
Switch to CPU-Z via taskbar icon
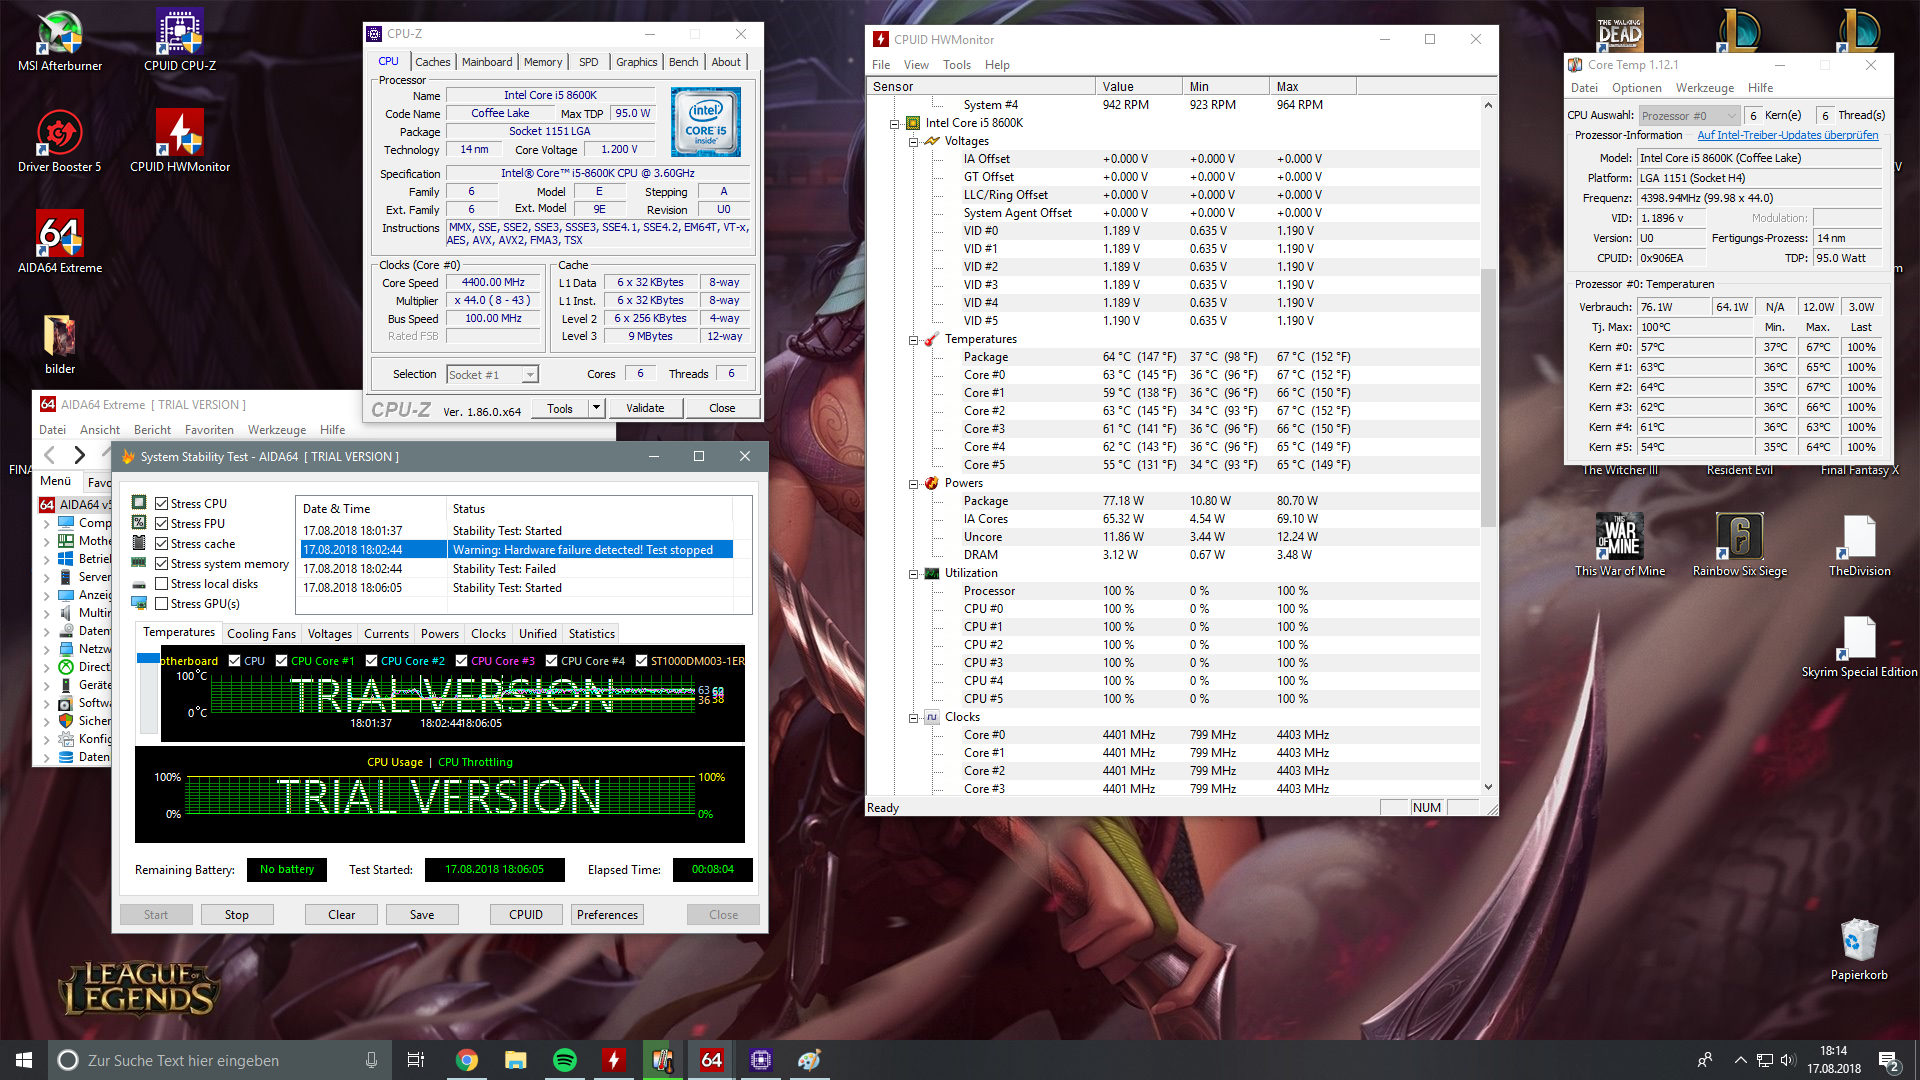[761, 1060]
